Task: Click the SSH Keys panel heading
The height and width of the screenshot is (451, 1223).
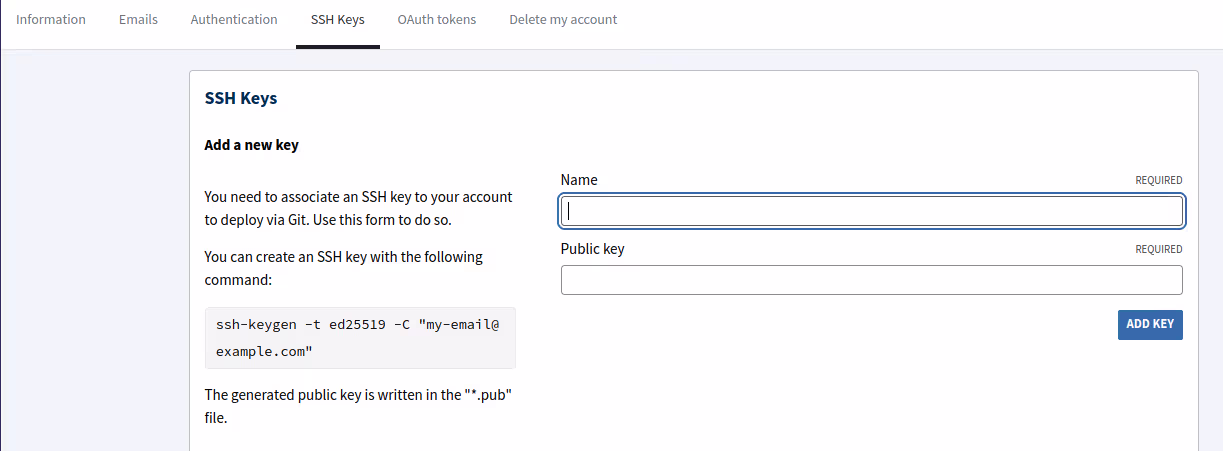Action: pyautogui.click(x=241, y=98)
